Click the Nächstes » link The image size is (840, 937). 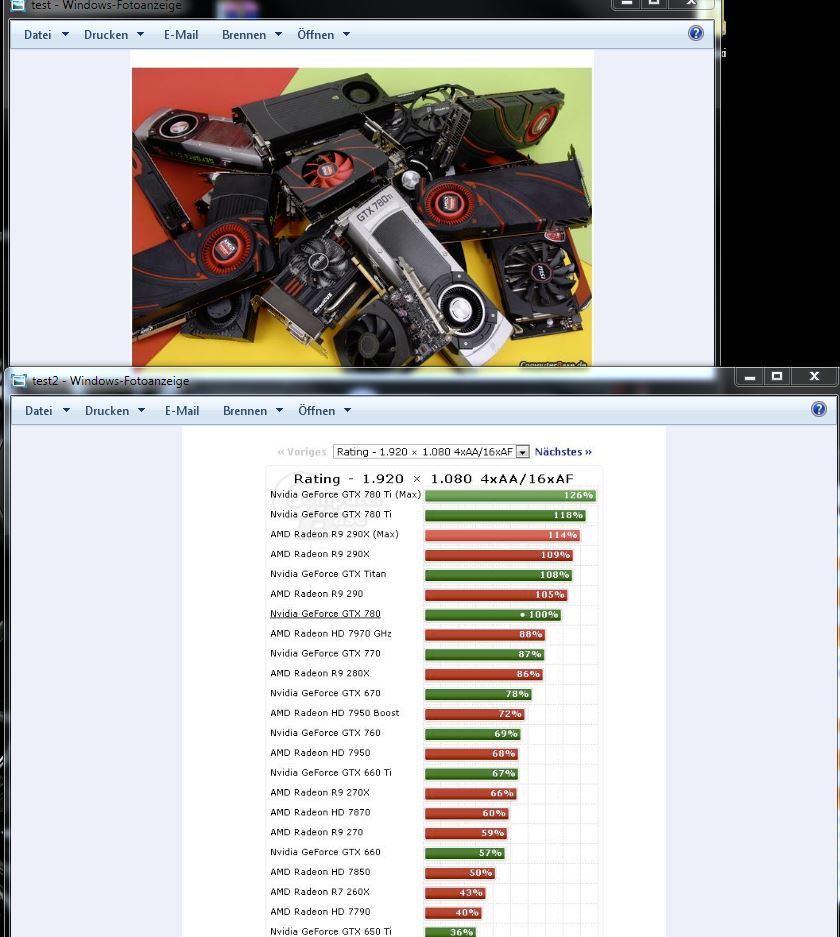click(563, 452)
